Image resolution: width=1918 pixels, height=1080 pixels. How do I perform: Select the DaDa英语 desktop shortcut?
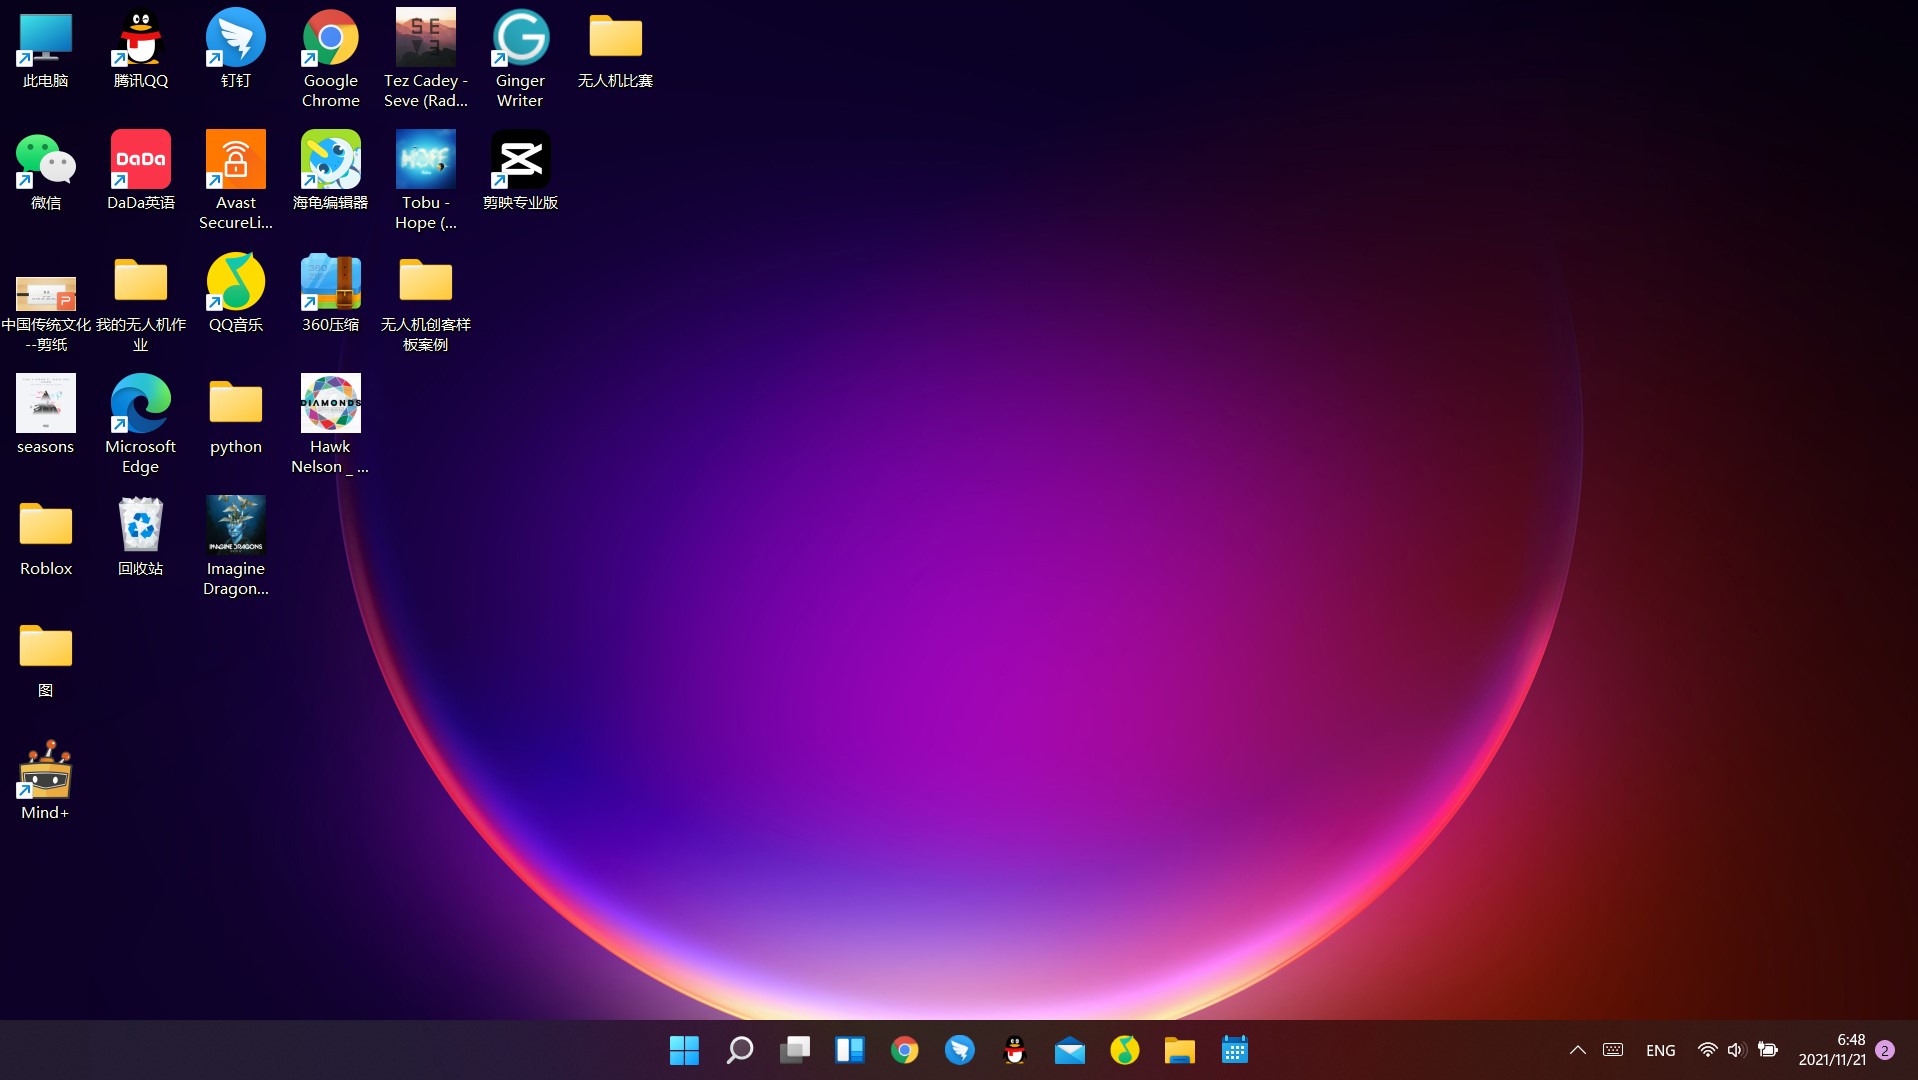pyautogui.click(x=141, y=172)
